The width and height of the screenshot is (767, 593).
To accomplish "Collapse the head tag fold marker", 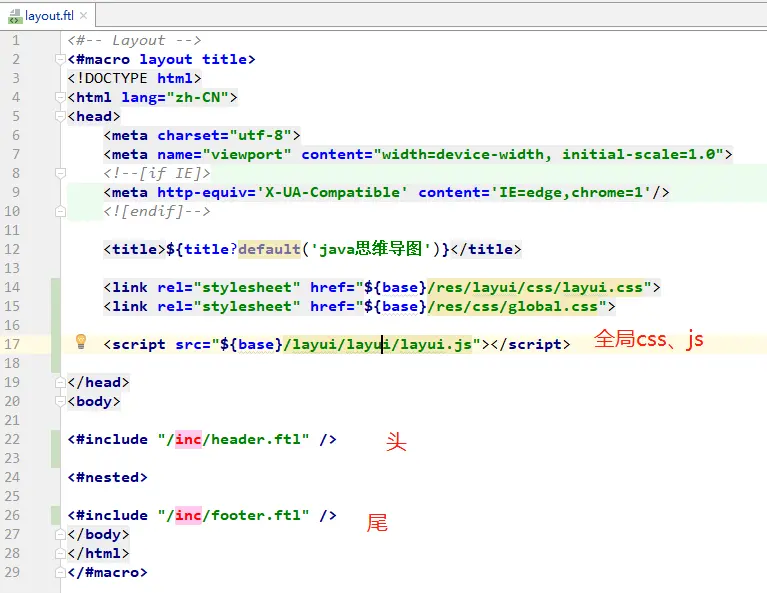I will [60, 116].
